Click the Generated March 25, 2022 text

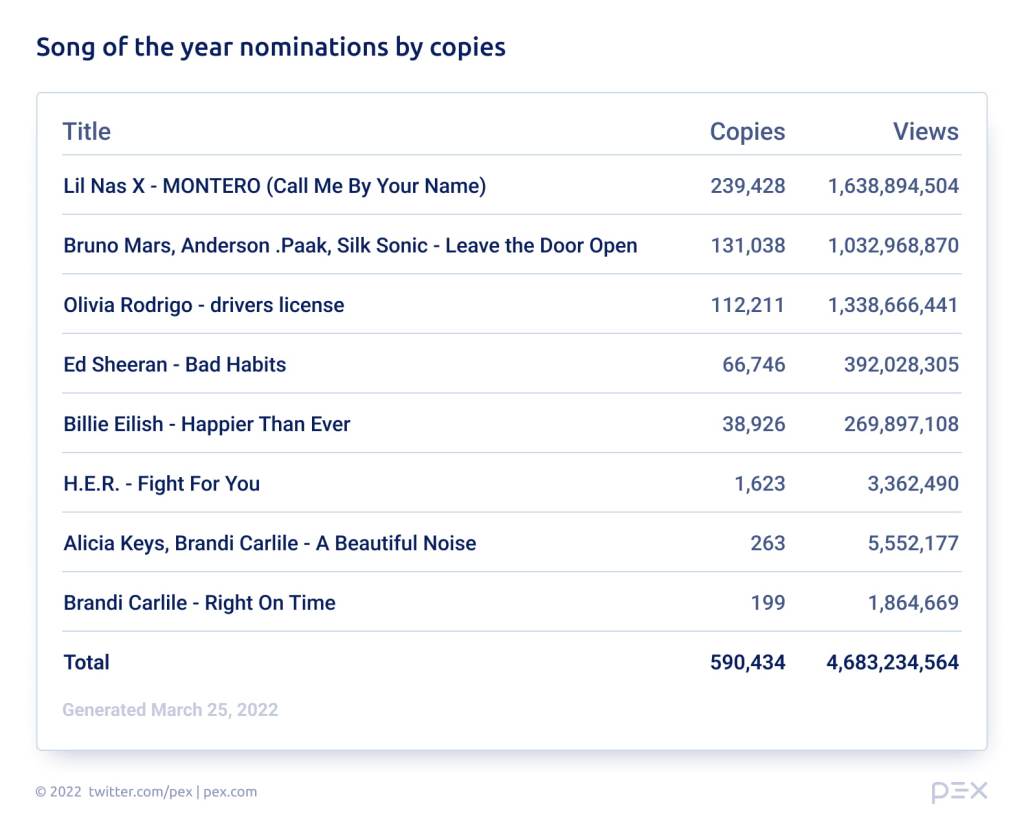pos(170,710)
